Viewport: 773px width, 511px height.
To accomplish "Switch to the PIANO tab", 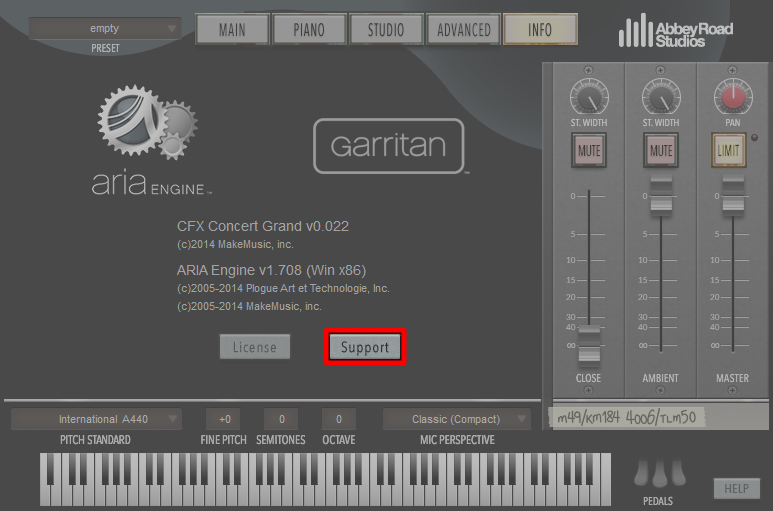I will coord(309,30).
